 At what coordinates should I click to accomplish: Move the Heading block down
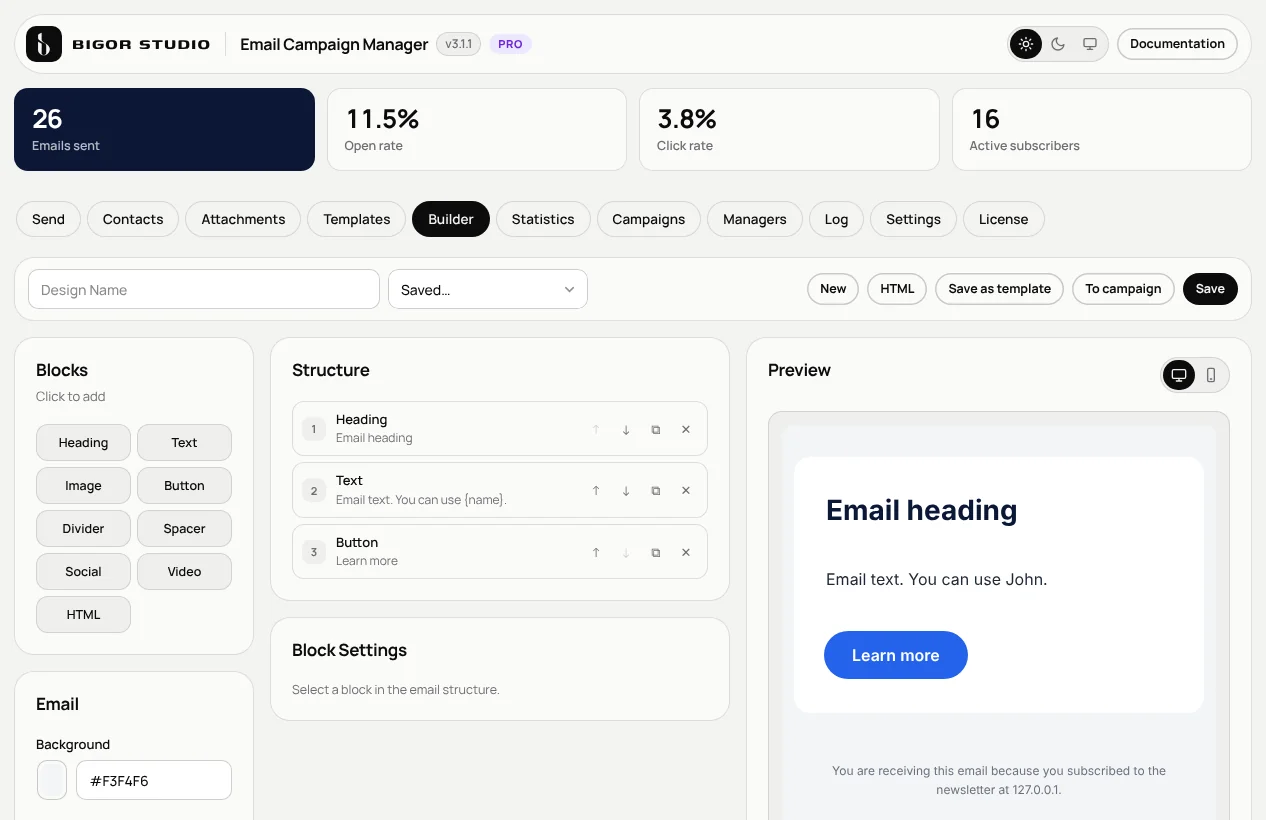pos(626,429)
